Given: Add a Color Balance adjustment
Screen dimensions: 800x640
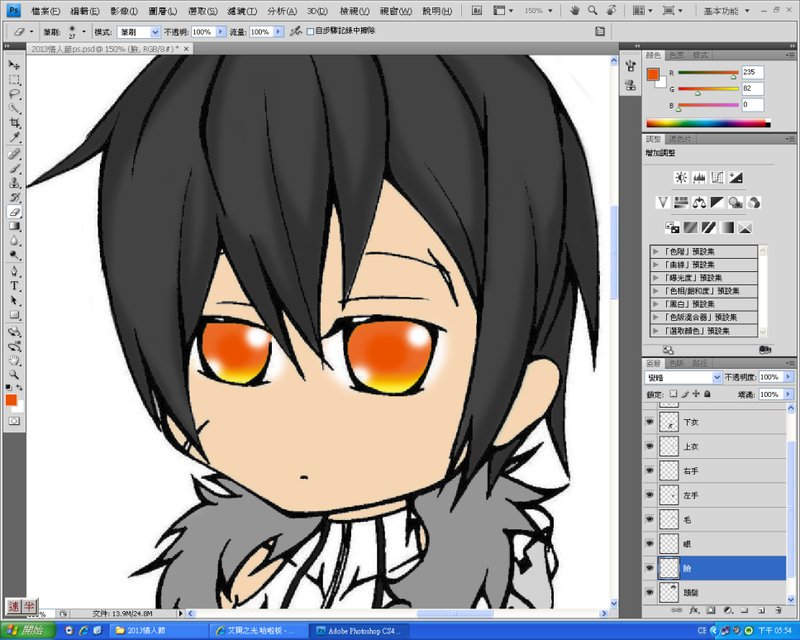Looking at the screenshot, I should coord(699,203).
